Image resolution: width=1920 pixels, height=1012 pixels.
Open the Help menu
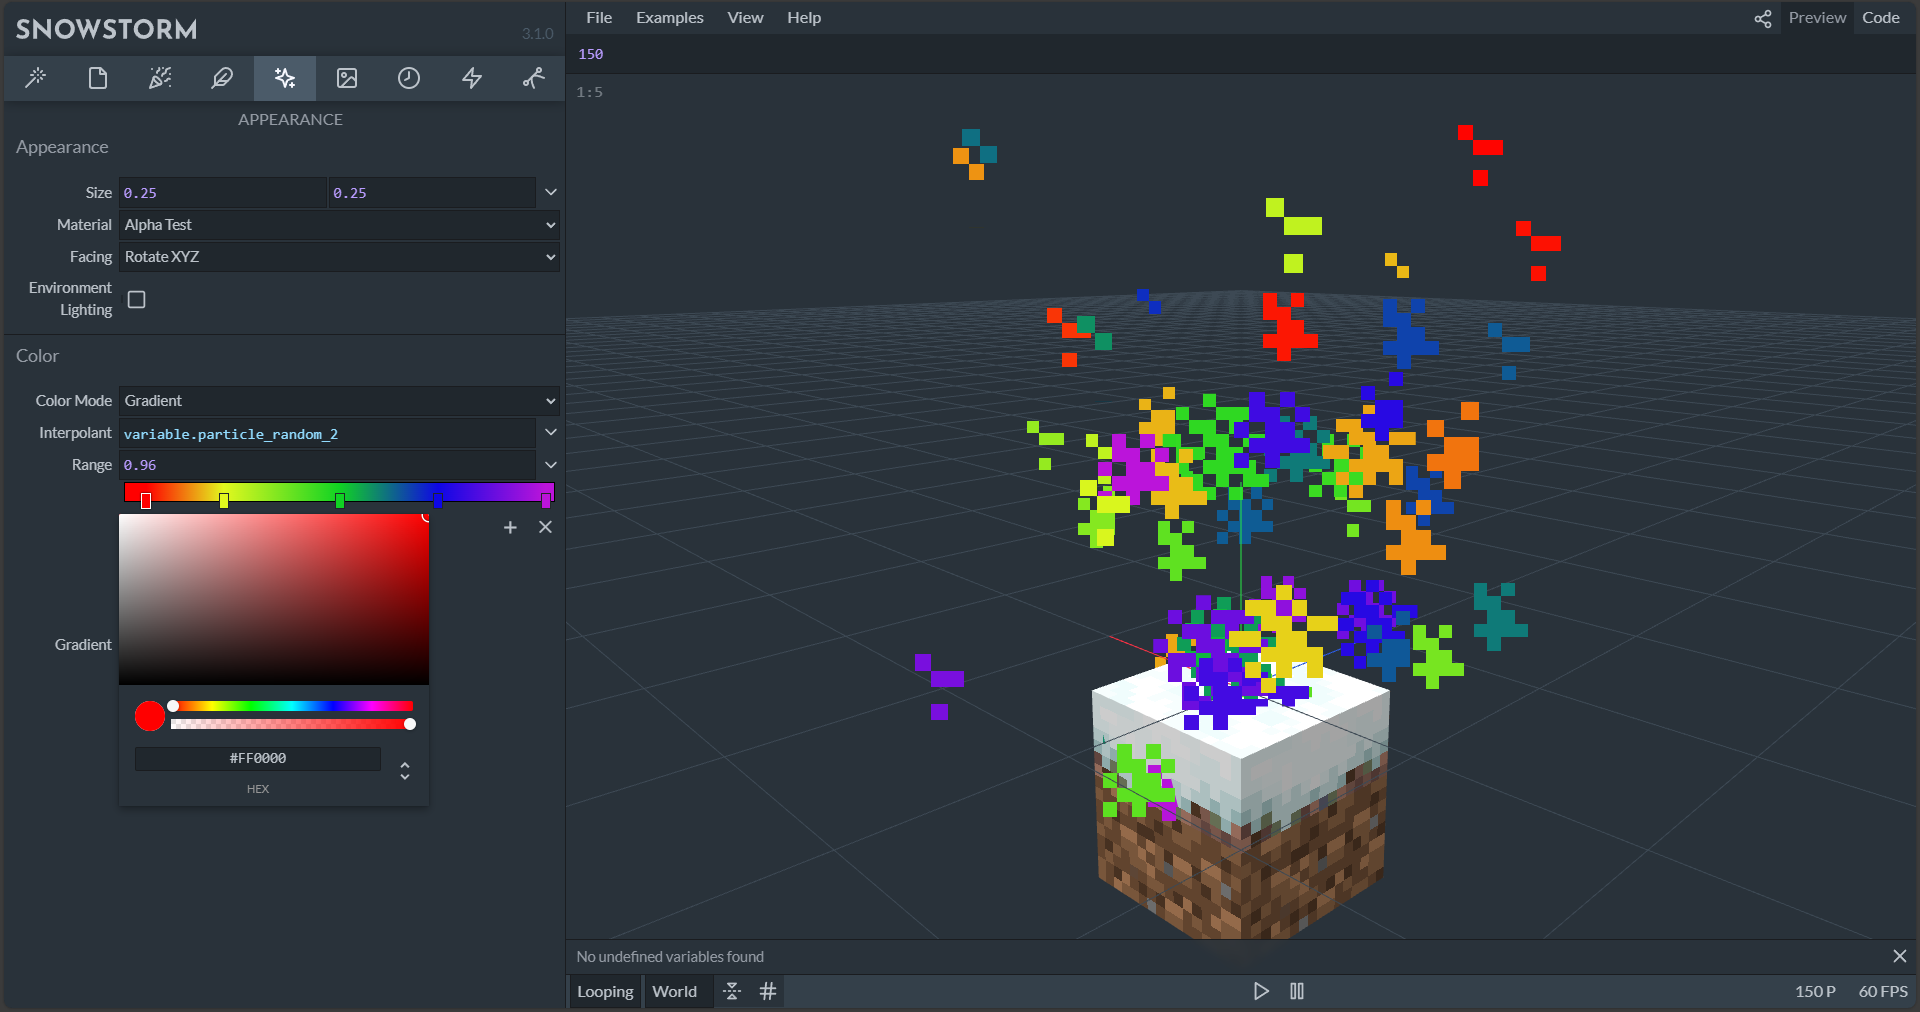click(804, 18)
